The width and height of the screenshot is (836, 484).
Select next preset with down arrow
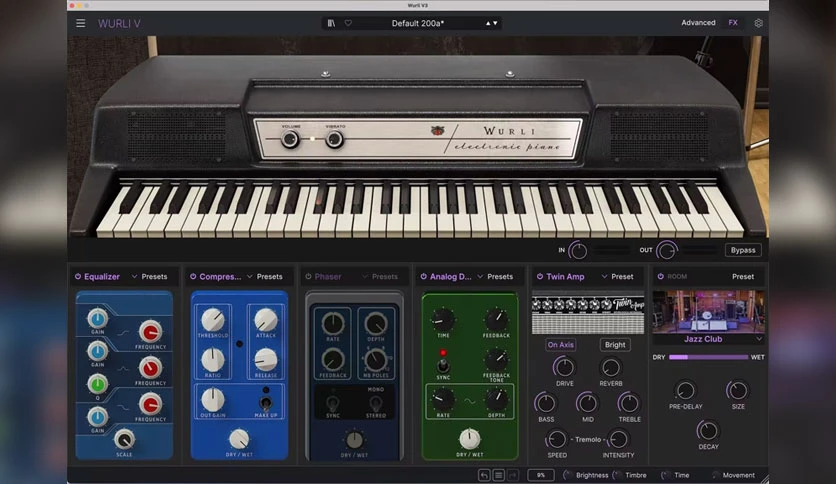[x=495, y=23]
